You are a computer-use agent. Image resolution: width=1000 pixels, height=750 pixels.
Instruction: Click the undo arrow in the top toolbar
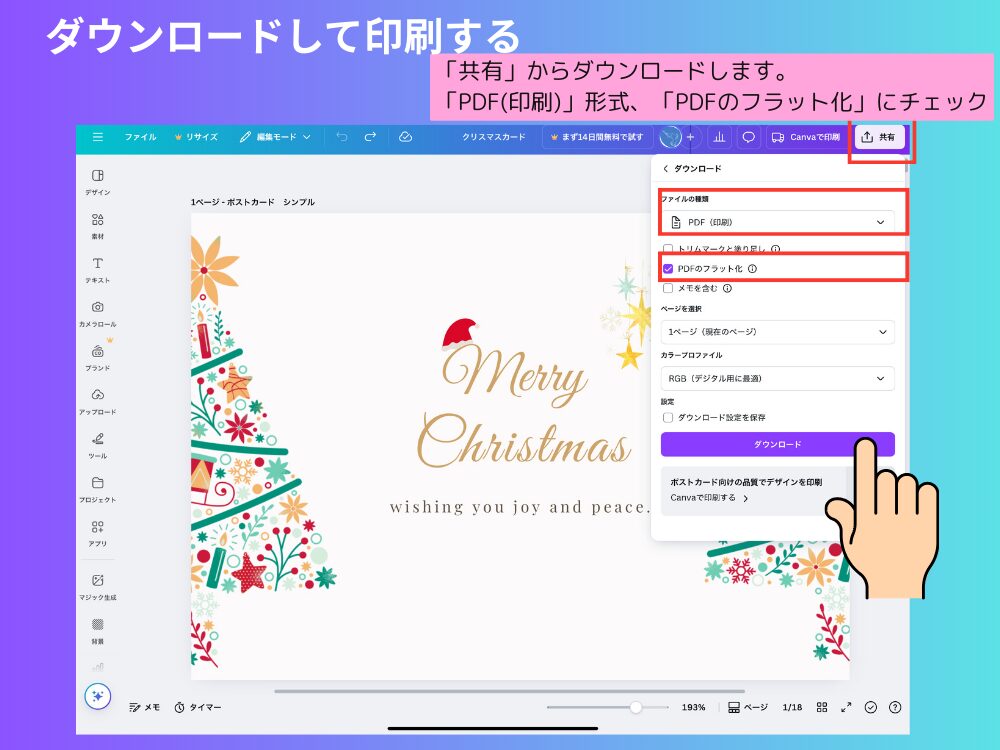[x=342, y=137]
